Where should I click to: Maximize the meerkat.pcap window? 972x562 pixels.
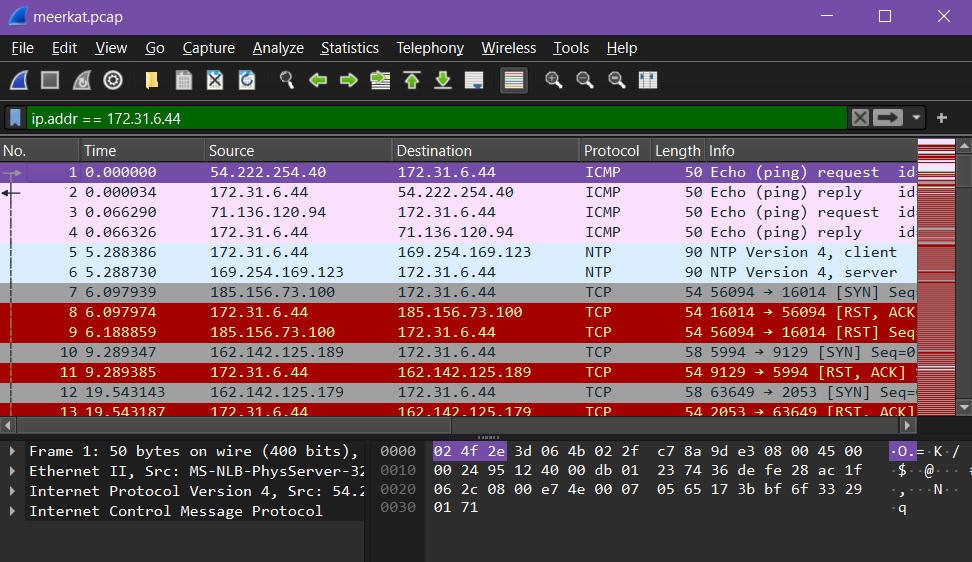pyautogui.click(x=885, y=16)
